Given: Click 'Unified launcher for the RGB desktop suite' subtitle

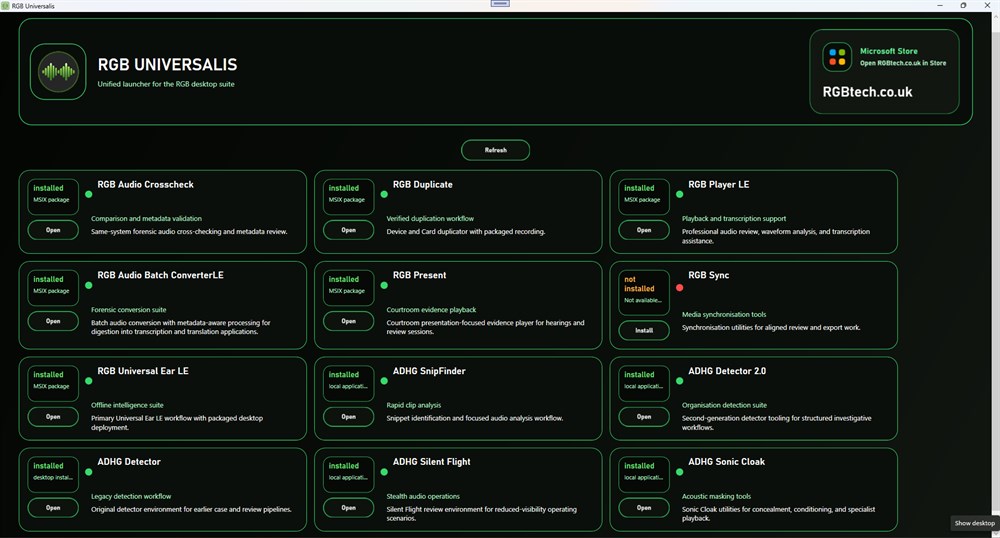Looking at the screenshot, I should point(166,84).
